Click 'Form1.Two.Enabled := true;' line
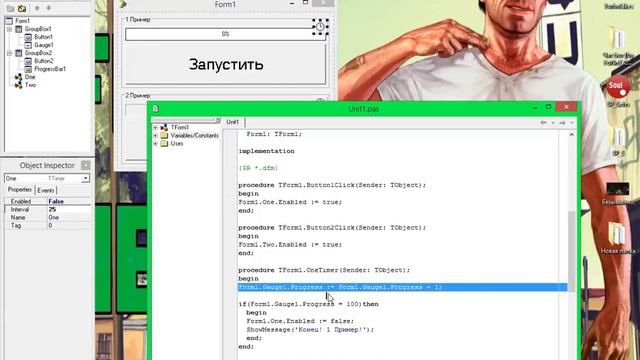The image size is (640, 360). click(x=290, y=244)
